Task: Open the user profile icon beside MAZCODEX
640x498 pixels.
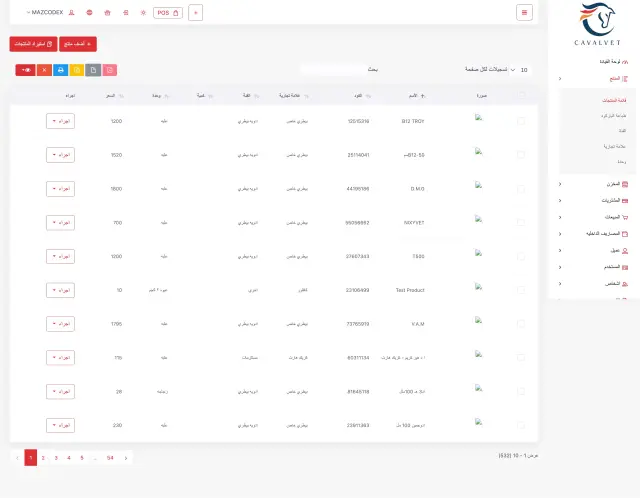Action: (71, 13)
